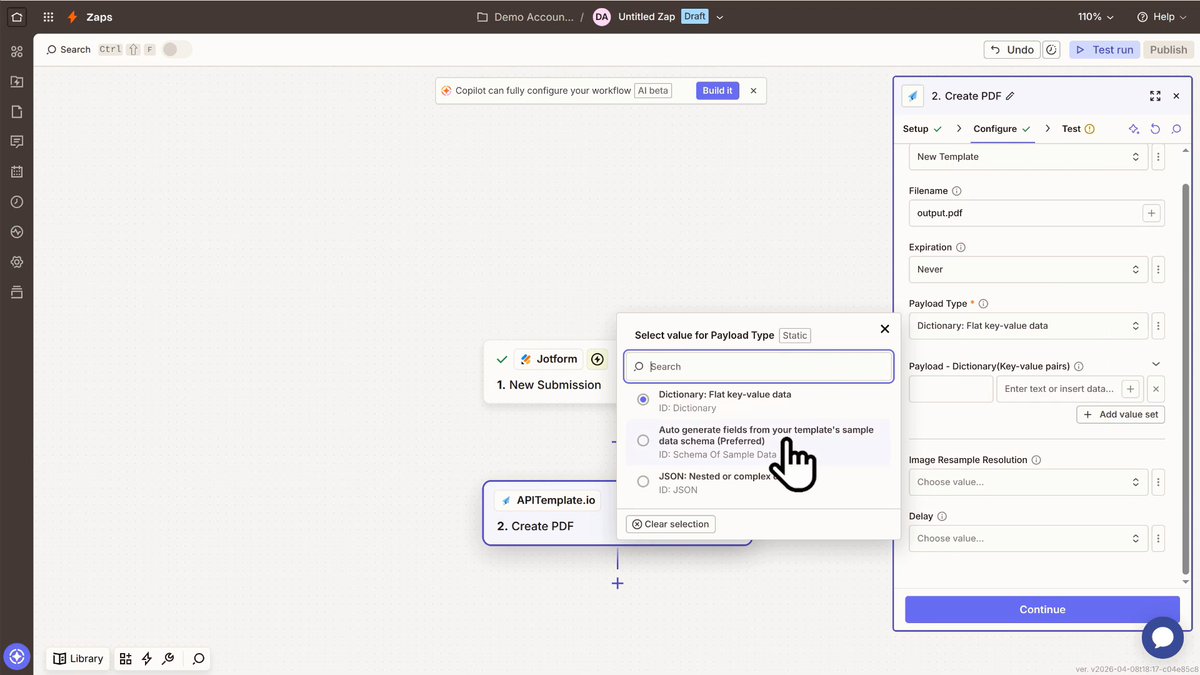Select the Auto generate fields option

point(642,440)
